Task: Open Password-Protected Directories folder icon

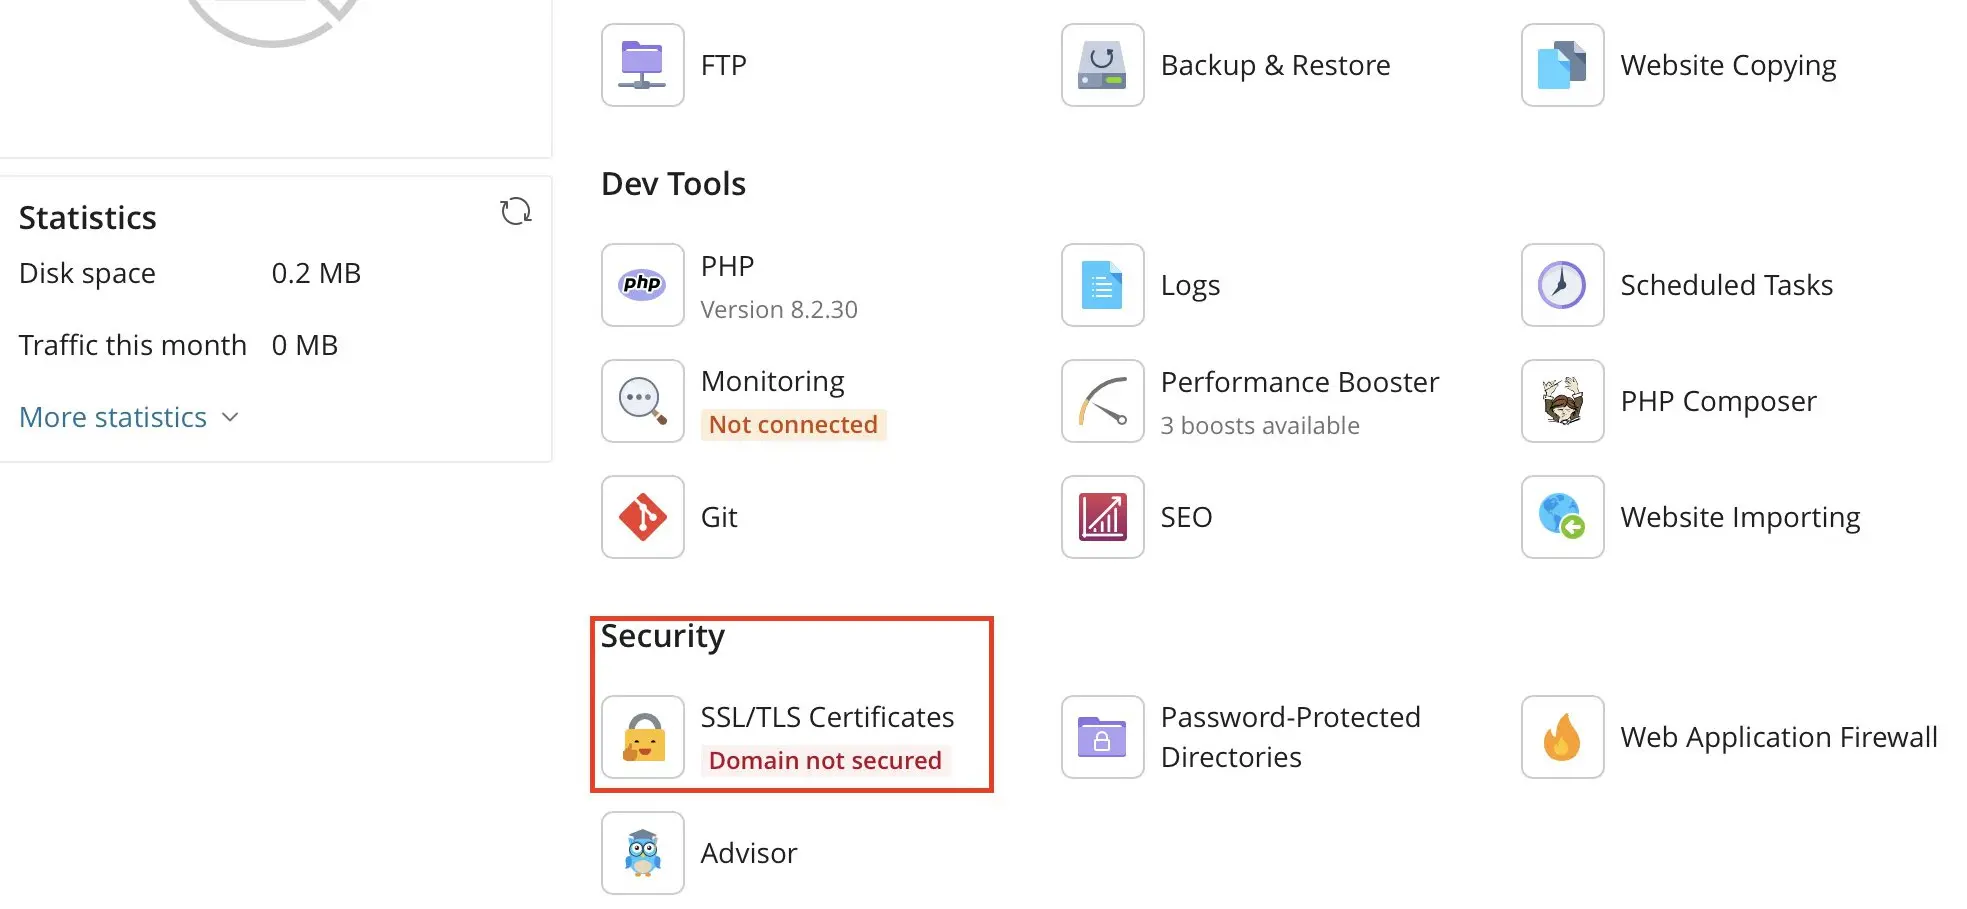Action: [1101, 737]
